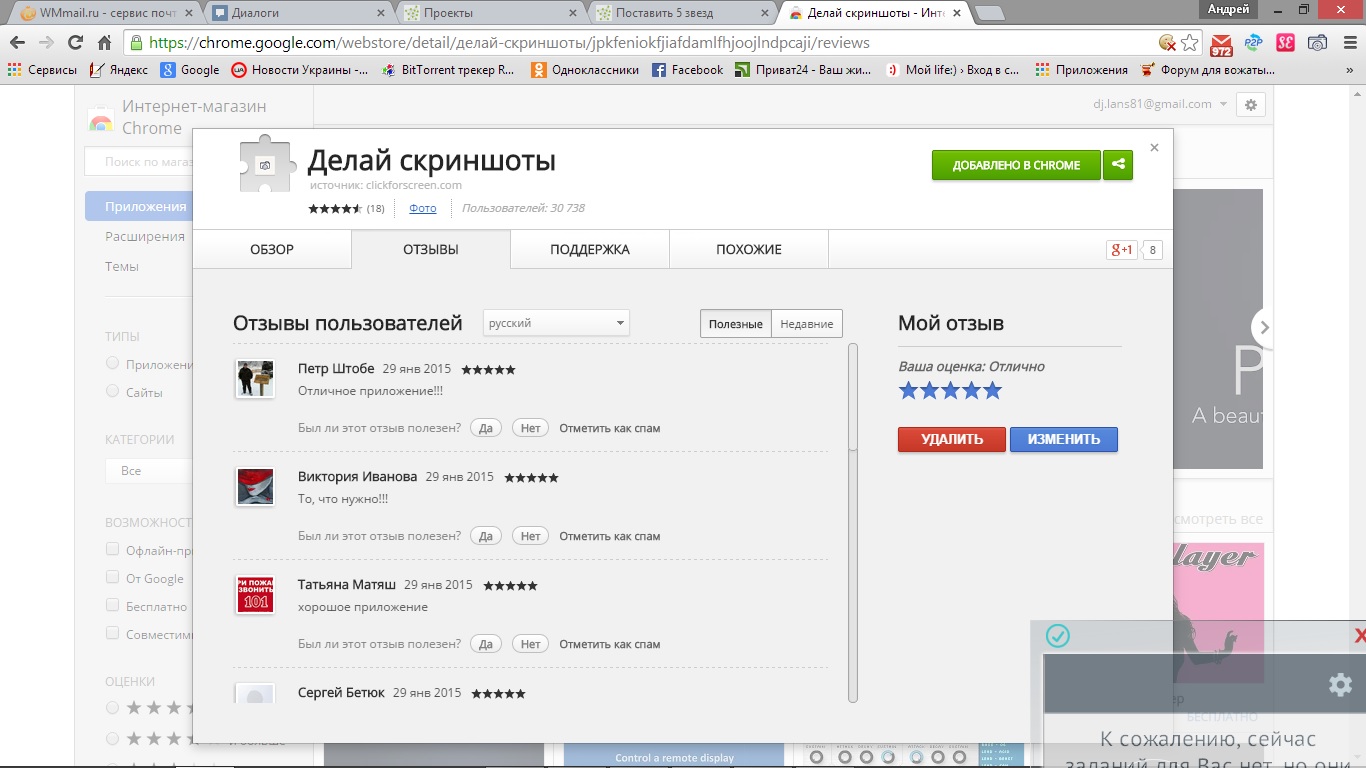Mark Татьяна Матяш's review helpful with Да
The height and width of the screenshot is (768, 1366).
(486, 644)
